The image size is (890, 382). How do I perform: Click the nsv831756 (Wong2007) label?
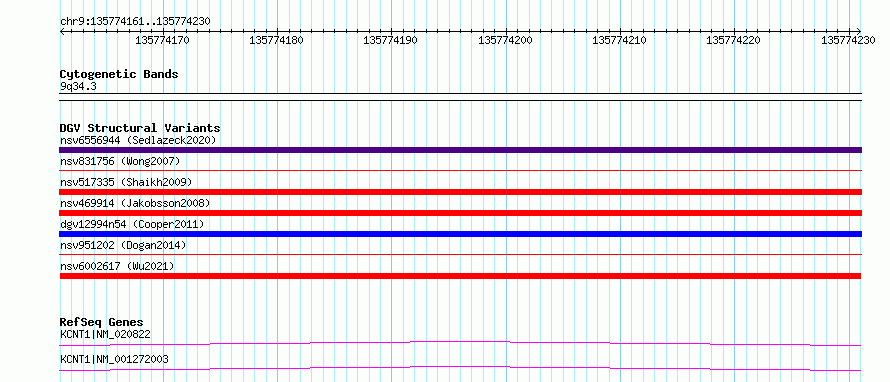[120, 162]
